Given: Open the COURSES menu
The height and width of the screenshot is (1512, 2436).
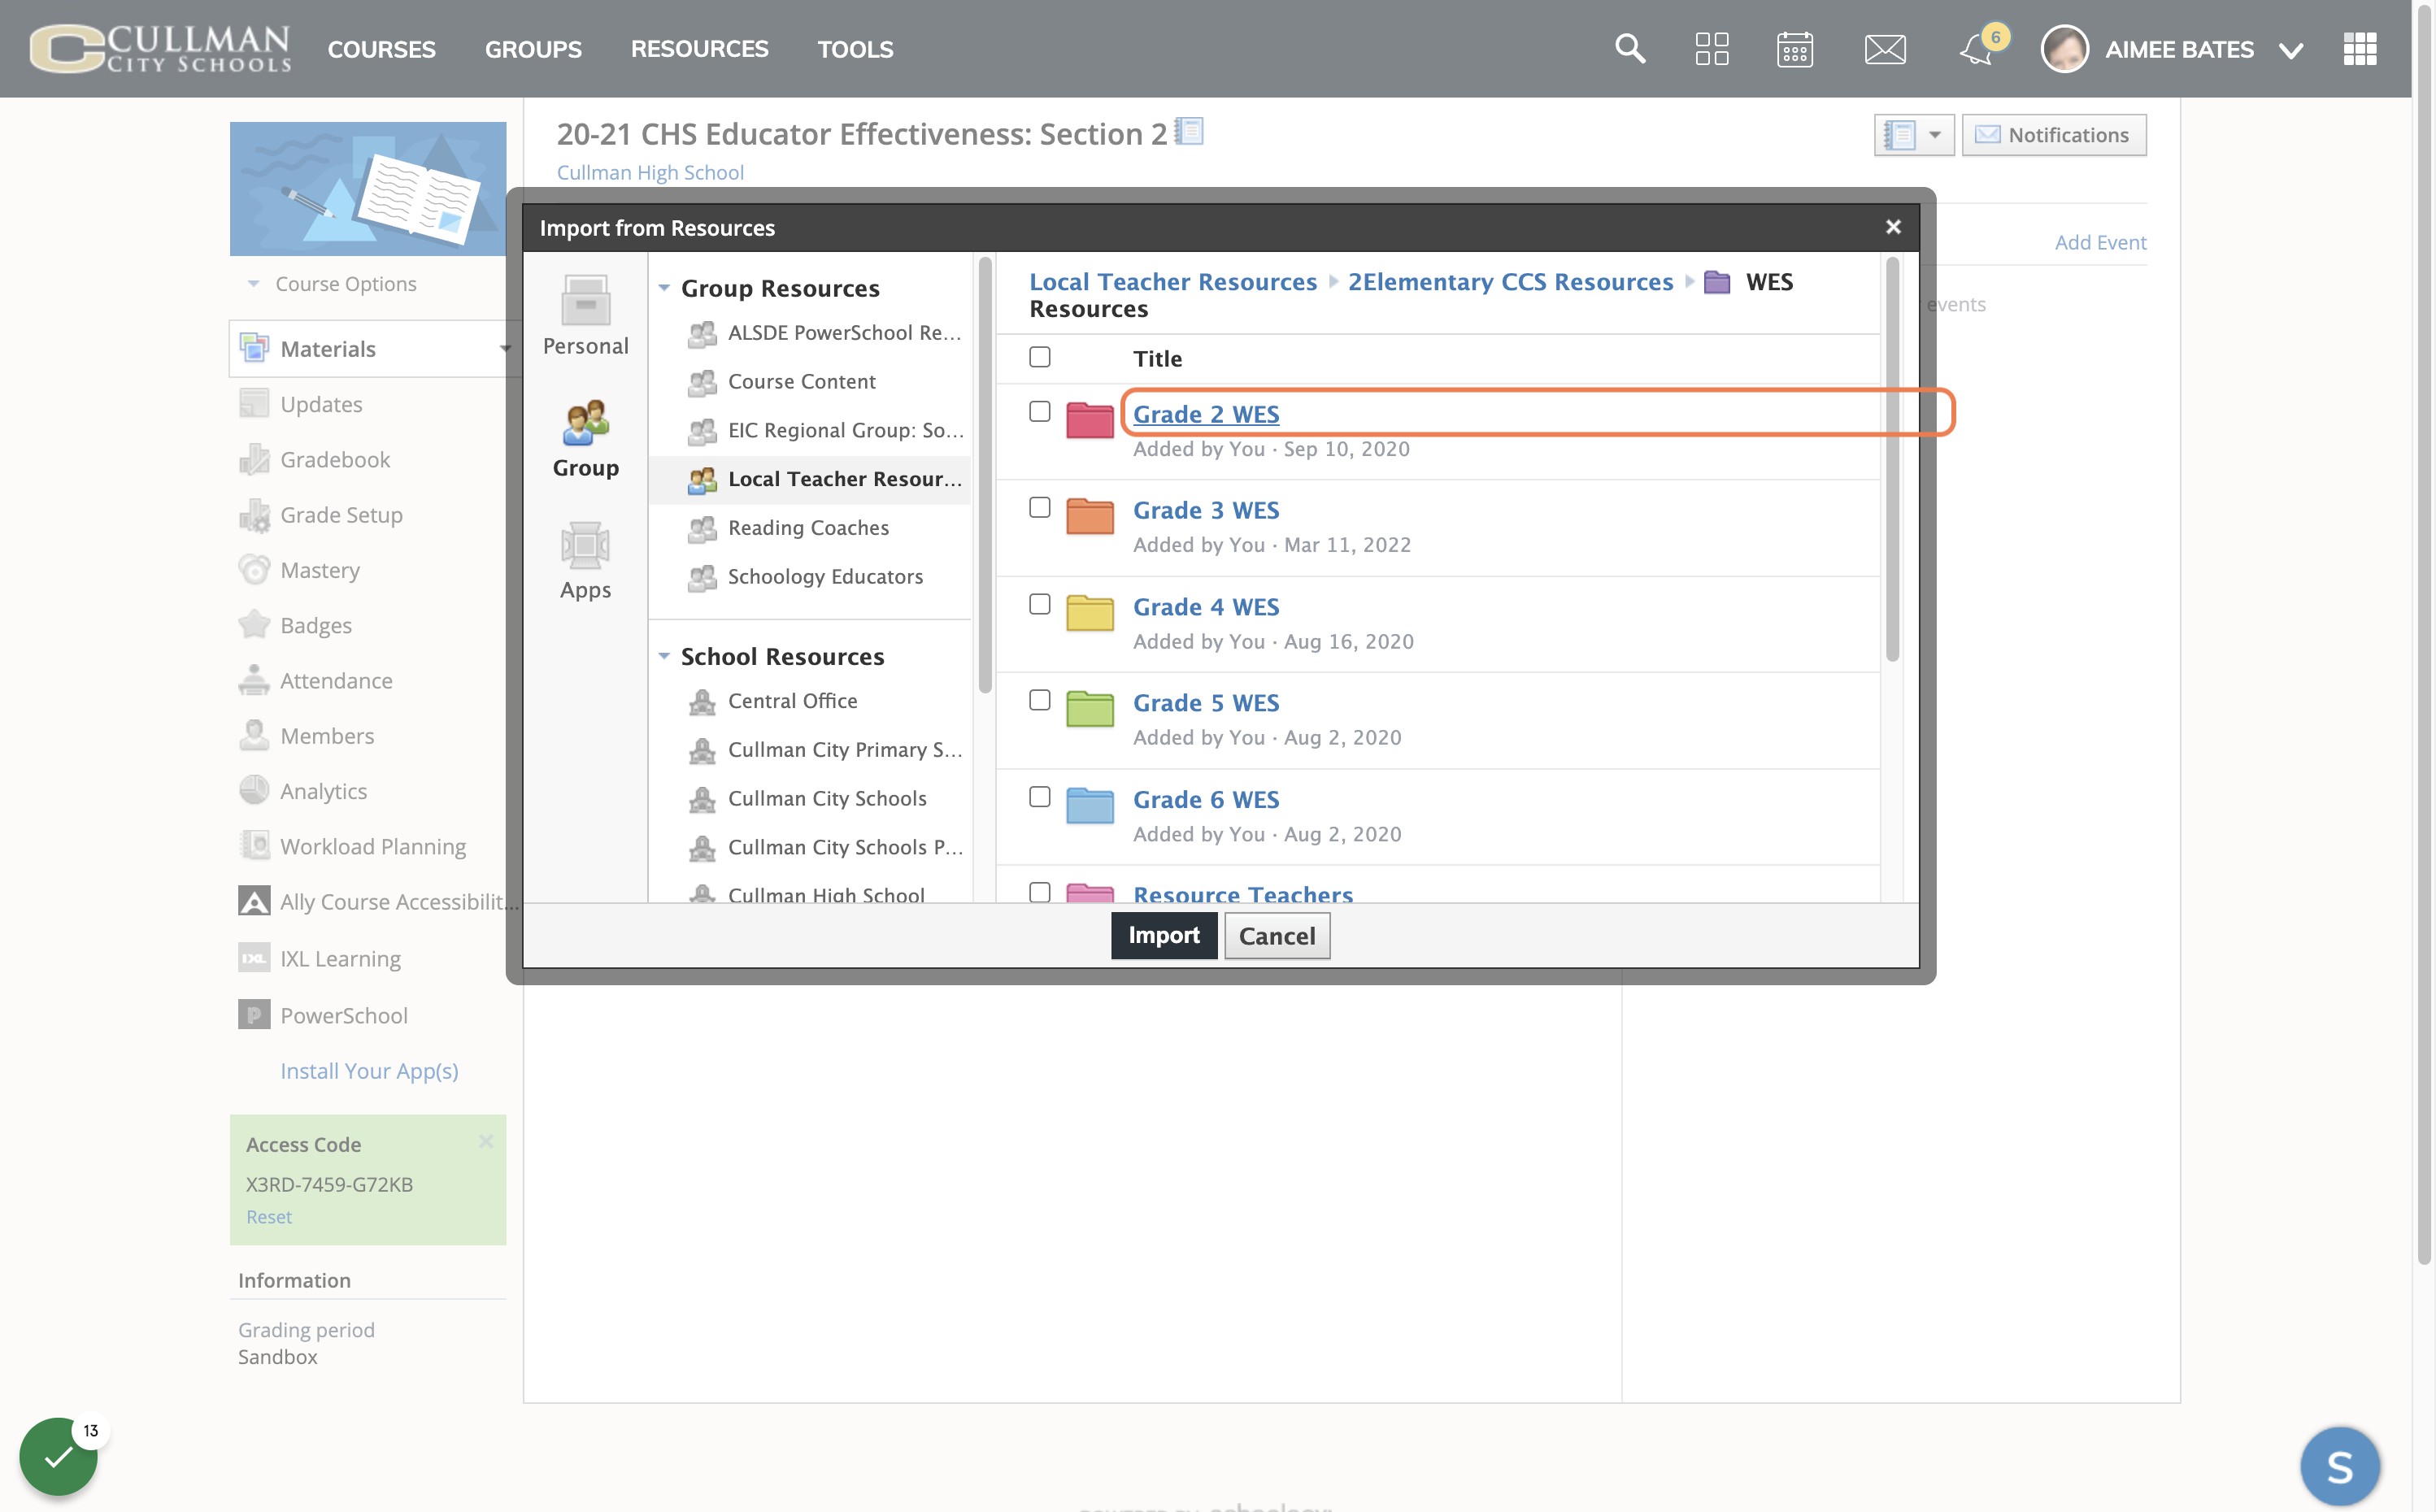Looking at the screenshot, I should (381, 49).
